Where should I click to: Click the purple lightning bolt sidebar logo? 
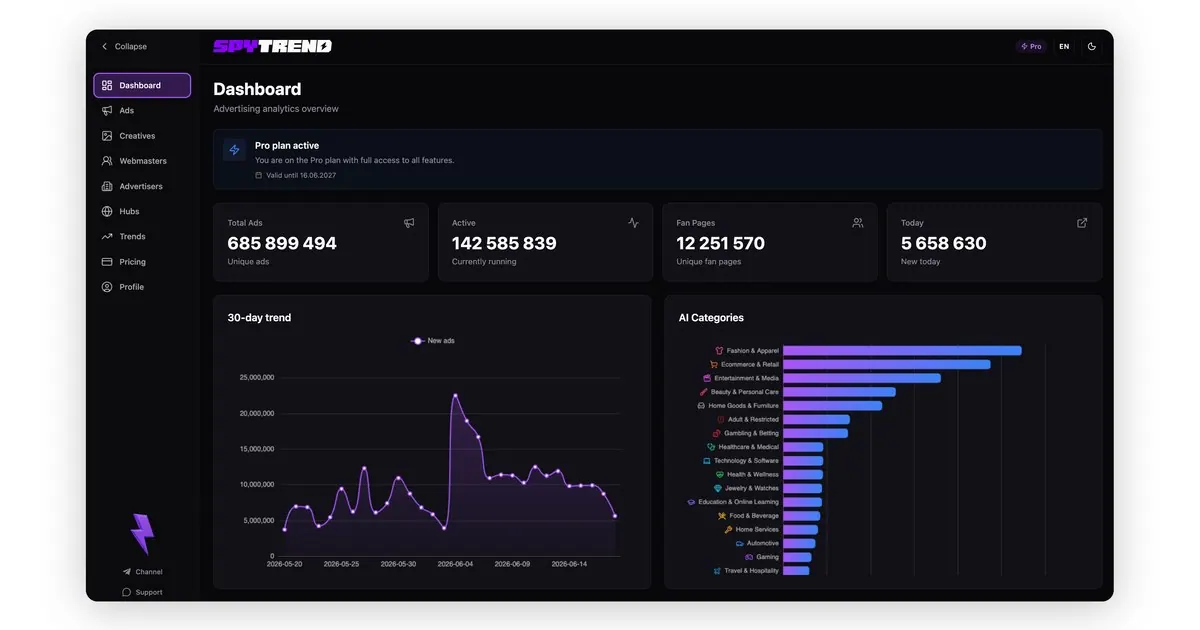[143, 534]
